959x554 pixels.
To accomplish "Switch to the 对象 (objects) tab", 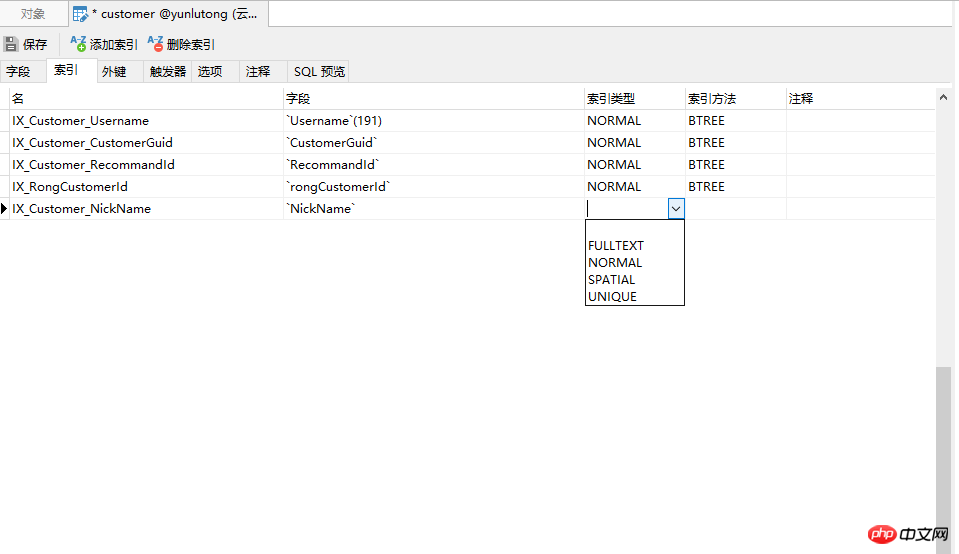I will [x=34, y=13].
